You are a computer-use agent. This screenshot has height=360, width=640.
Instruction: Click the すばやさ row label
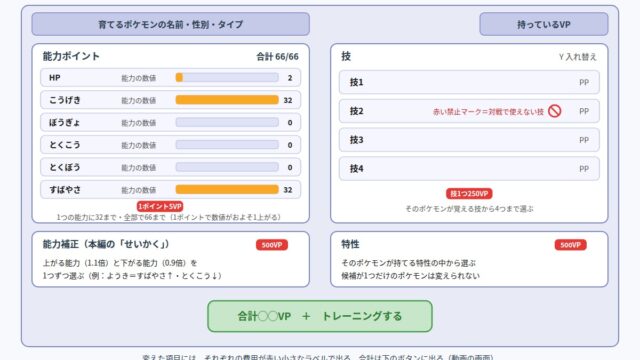coord(65,190)
